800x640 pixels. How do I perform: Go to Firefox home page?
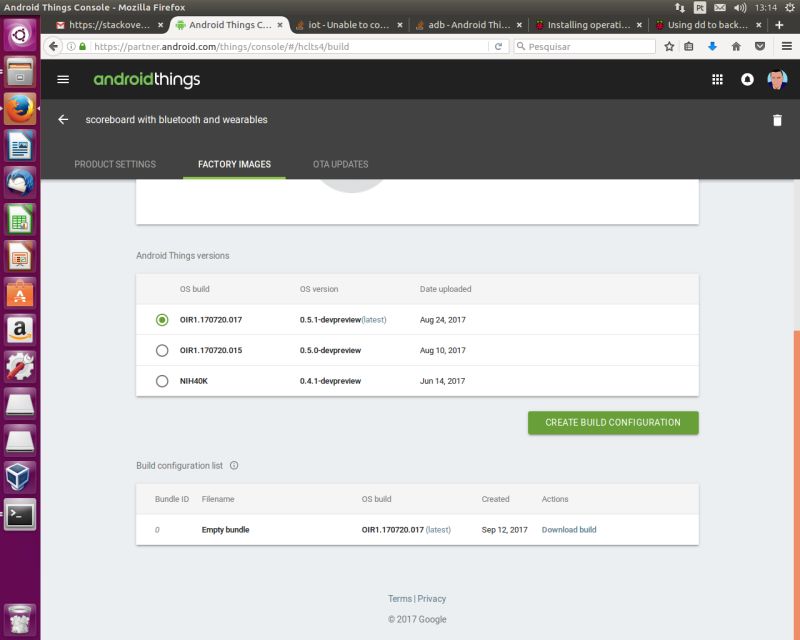(x=736, y=46)
